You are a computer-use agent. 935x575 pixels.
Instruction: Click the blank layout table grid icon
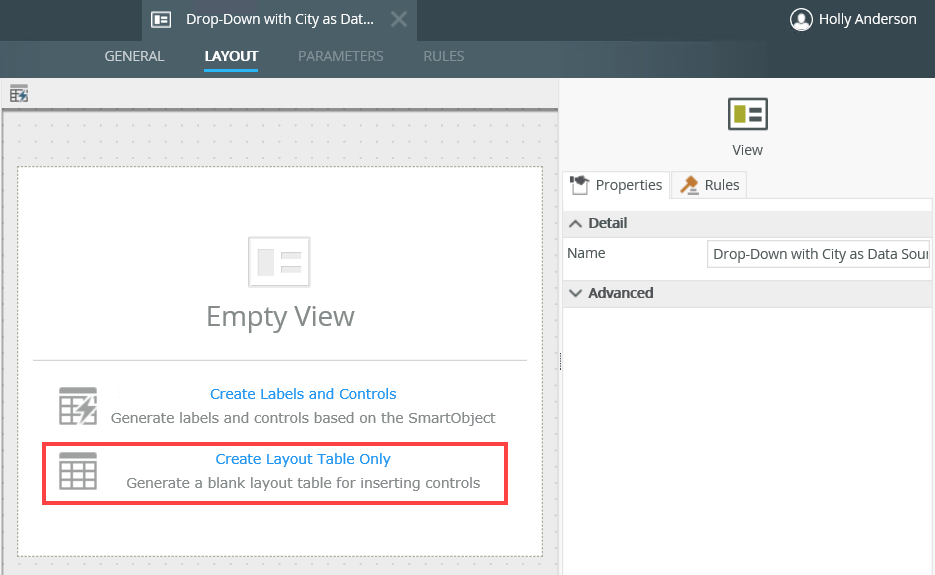click(x=78, y=471)
